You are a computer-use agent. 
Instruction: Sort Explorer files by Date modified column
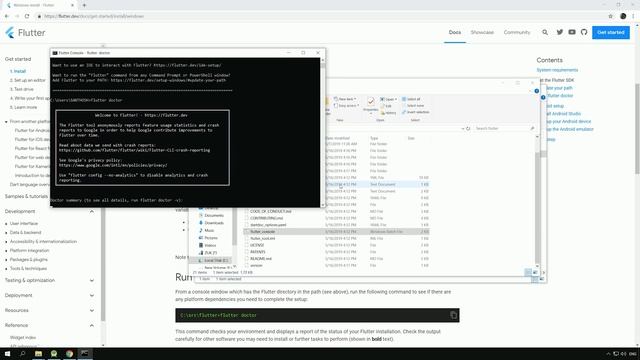click(x=339, y=138)
